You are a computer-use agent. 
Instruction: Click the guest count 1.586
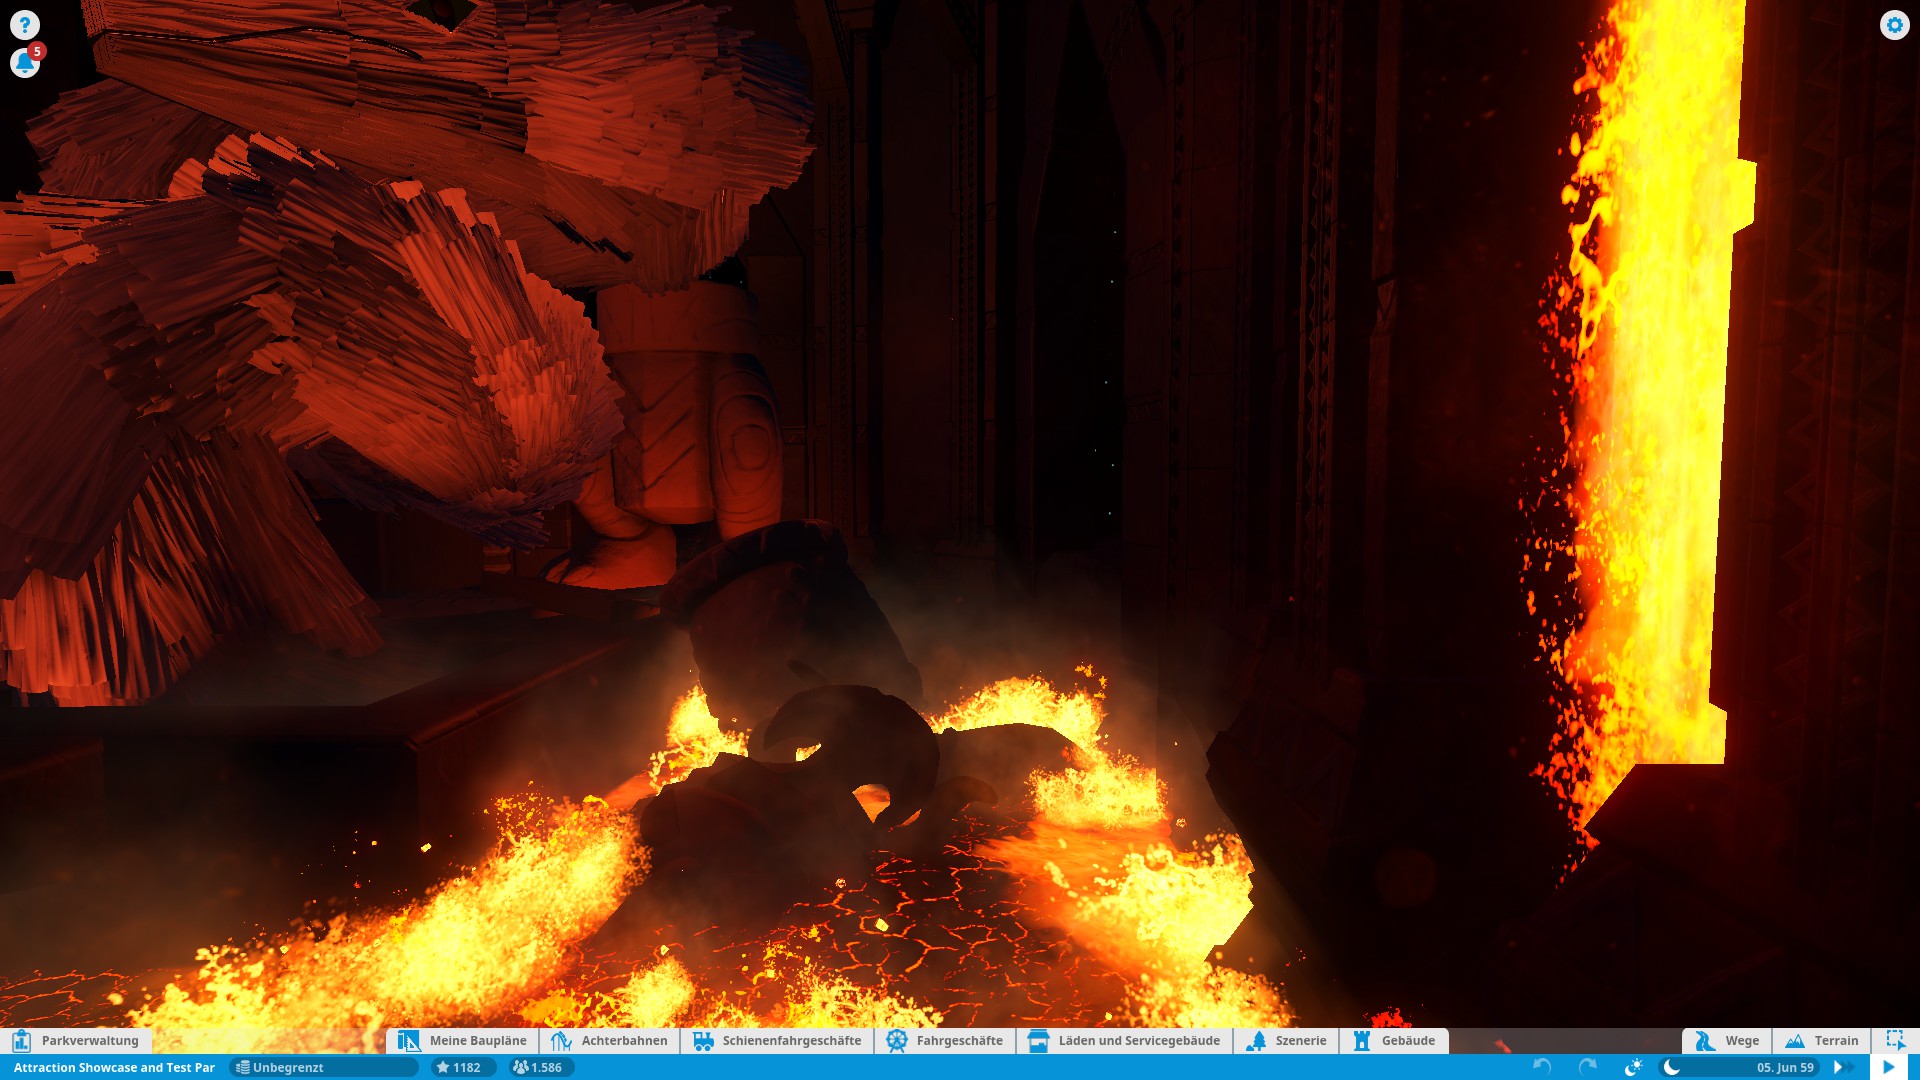(x=540, y=1068)
